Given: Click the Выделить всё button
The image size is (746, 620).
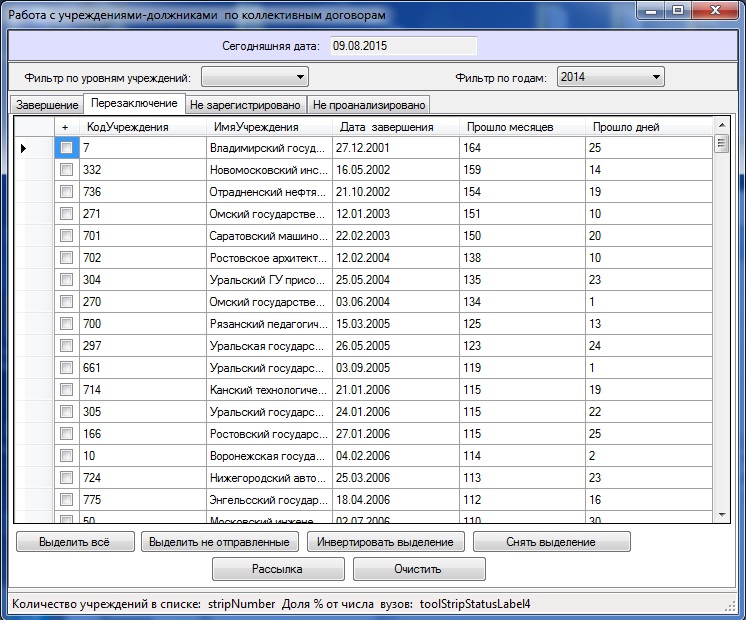Looking at the screenshot, I should [x=75, y=542].
